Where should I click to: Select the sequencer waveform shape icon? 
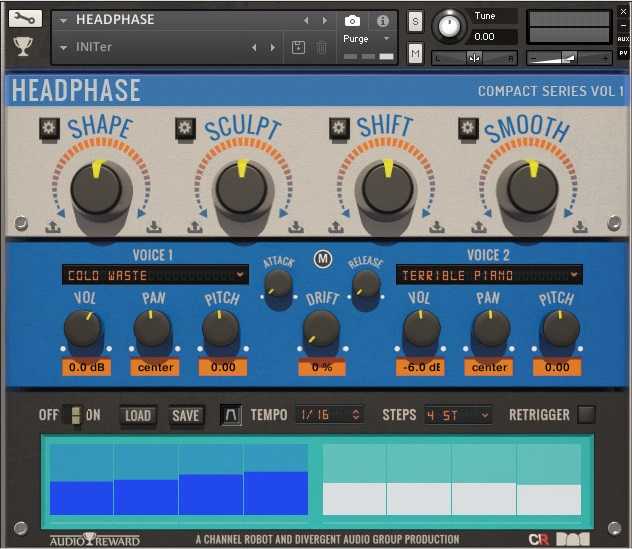click(231, 414)
